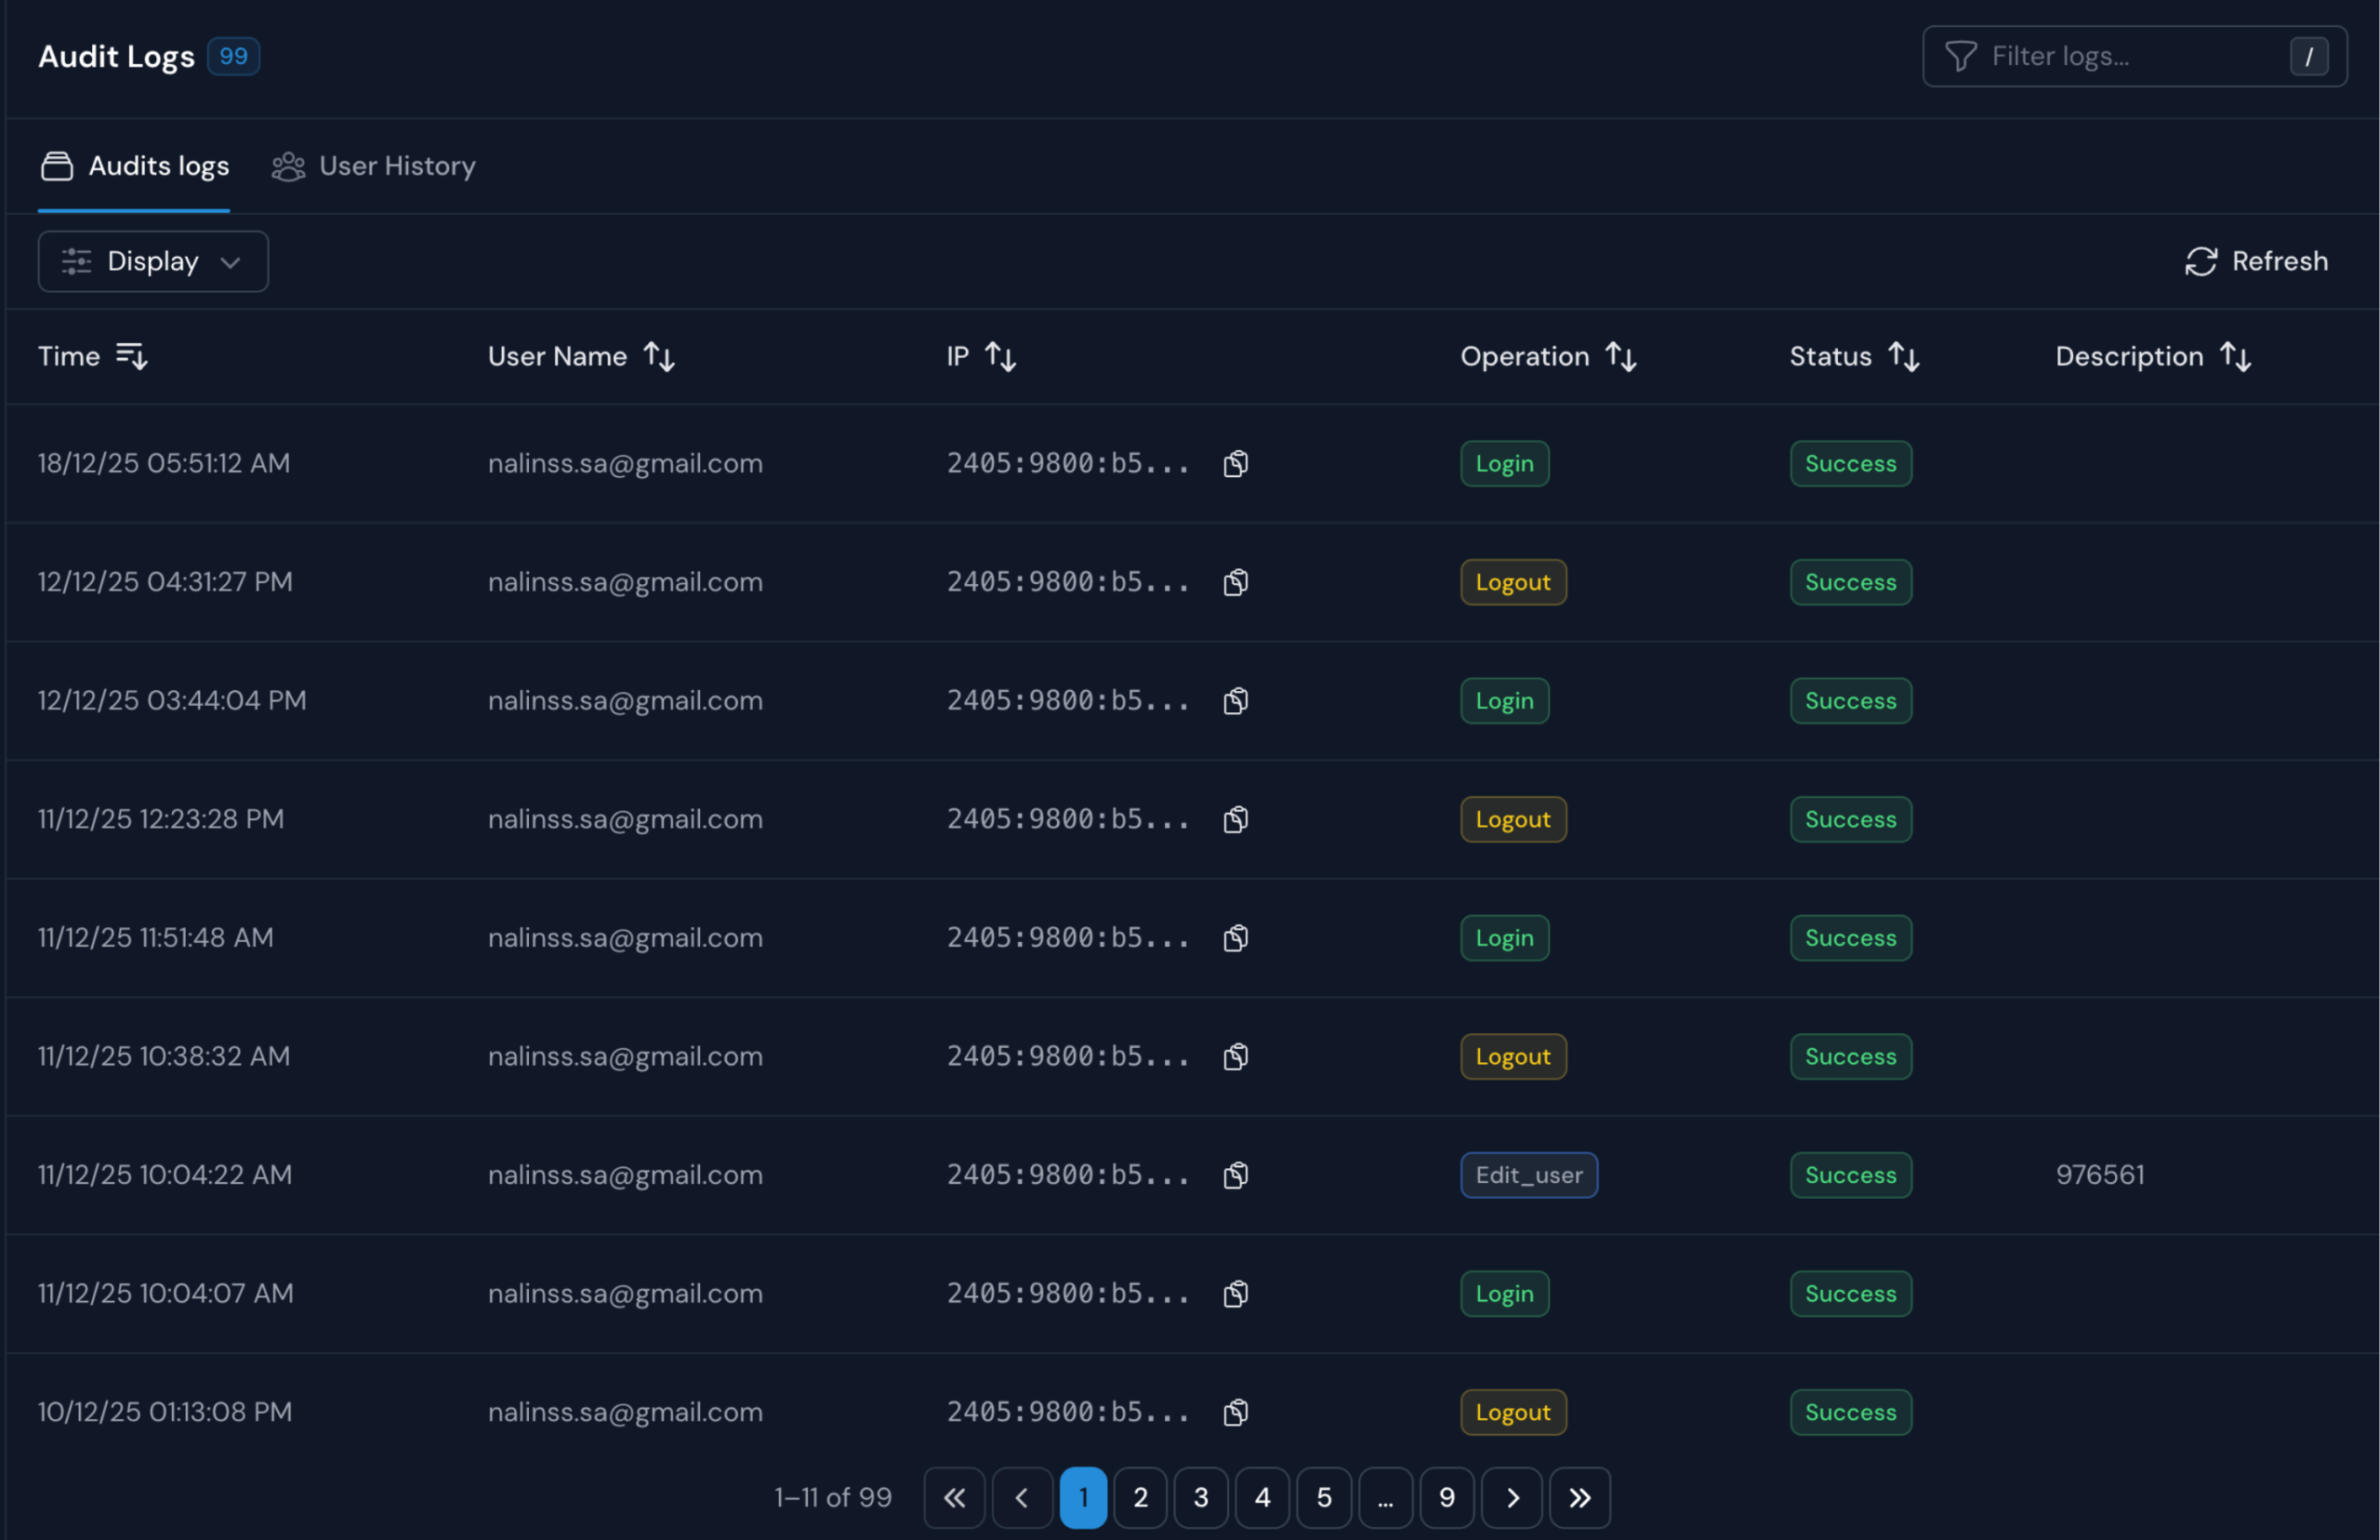The height and width of the screenshot is (1540, 2380).
Task: Open page 2 of results
Action: [1140, 1497]
